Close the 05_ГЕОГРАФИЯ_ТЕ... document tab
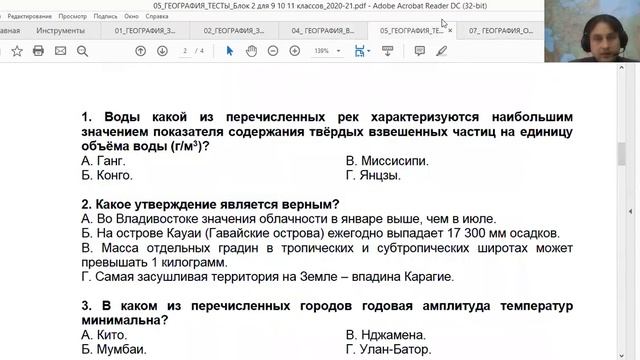640x360 pixels. click(450, 31)
